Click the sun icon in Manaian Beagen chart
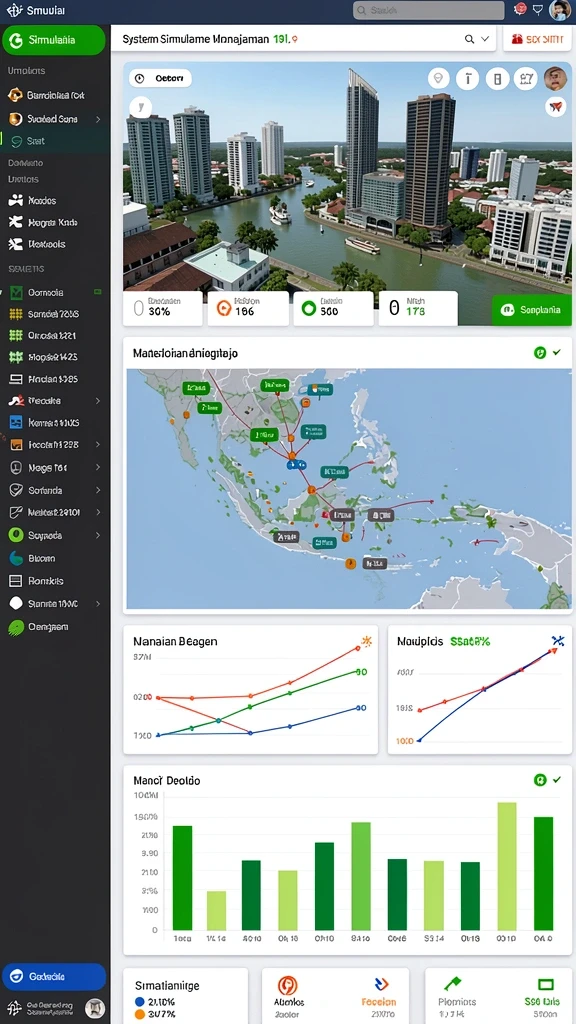576x1024 pixels. pyautogui.click(x=366, y=641)
